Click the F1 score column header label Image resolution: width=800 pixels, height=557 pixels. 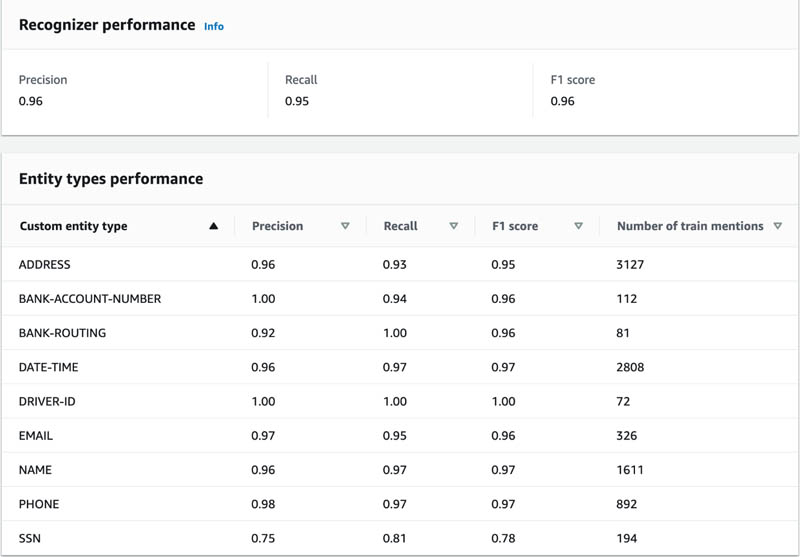(x=515, y=226)
